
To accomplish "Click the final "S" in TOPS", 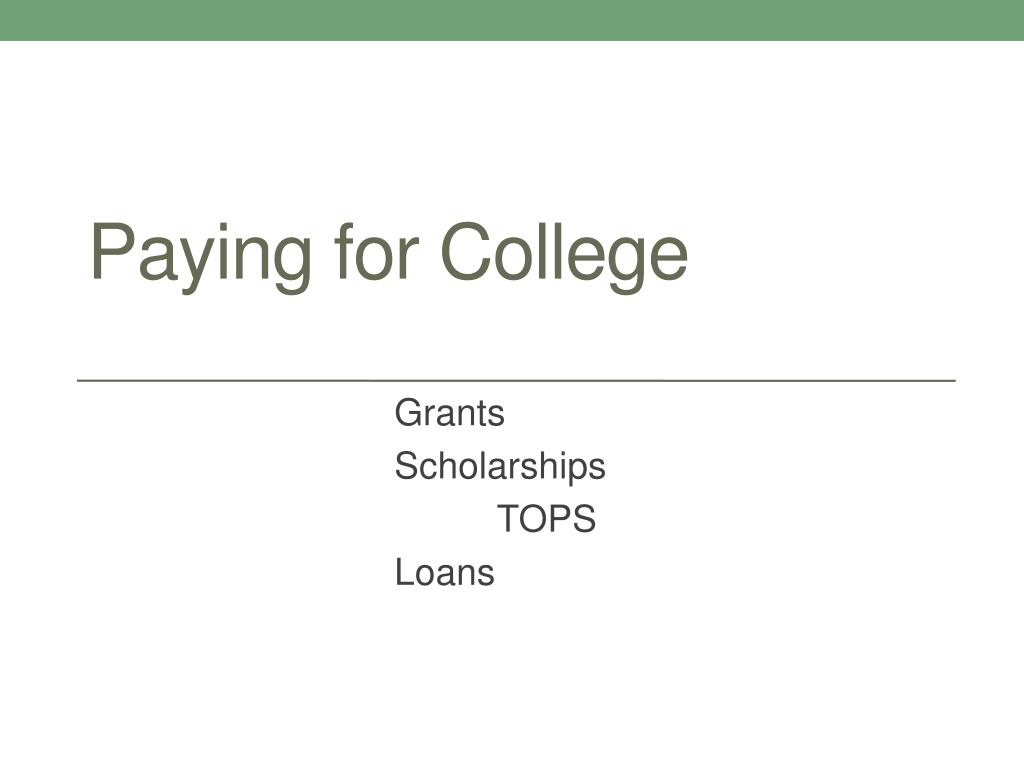I will pyautogui.click(x=584, y=519).
